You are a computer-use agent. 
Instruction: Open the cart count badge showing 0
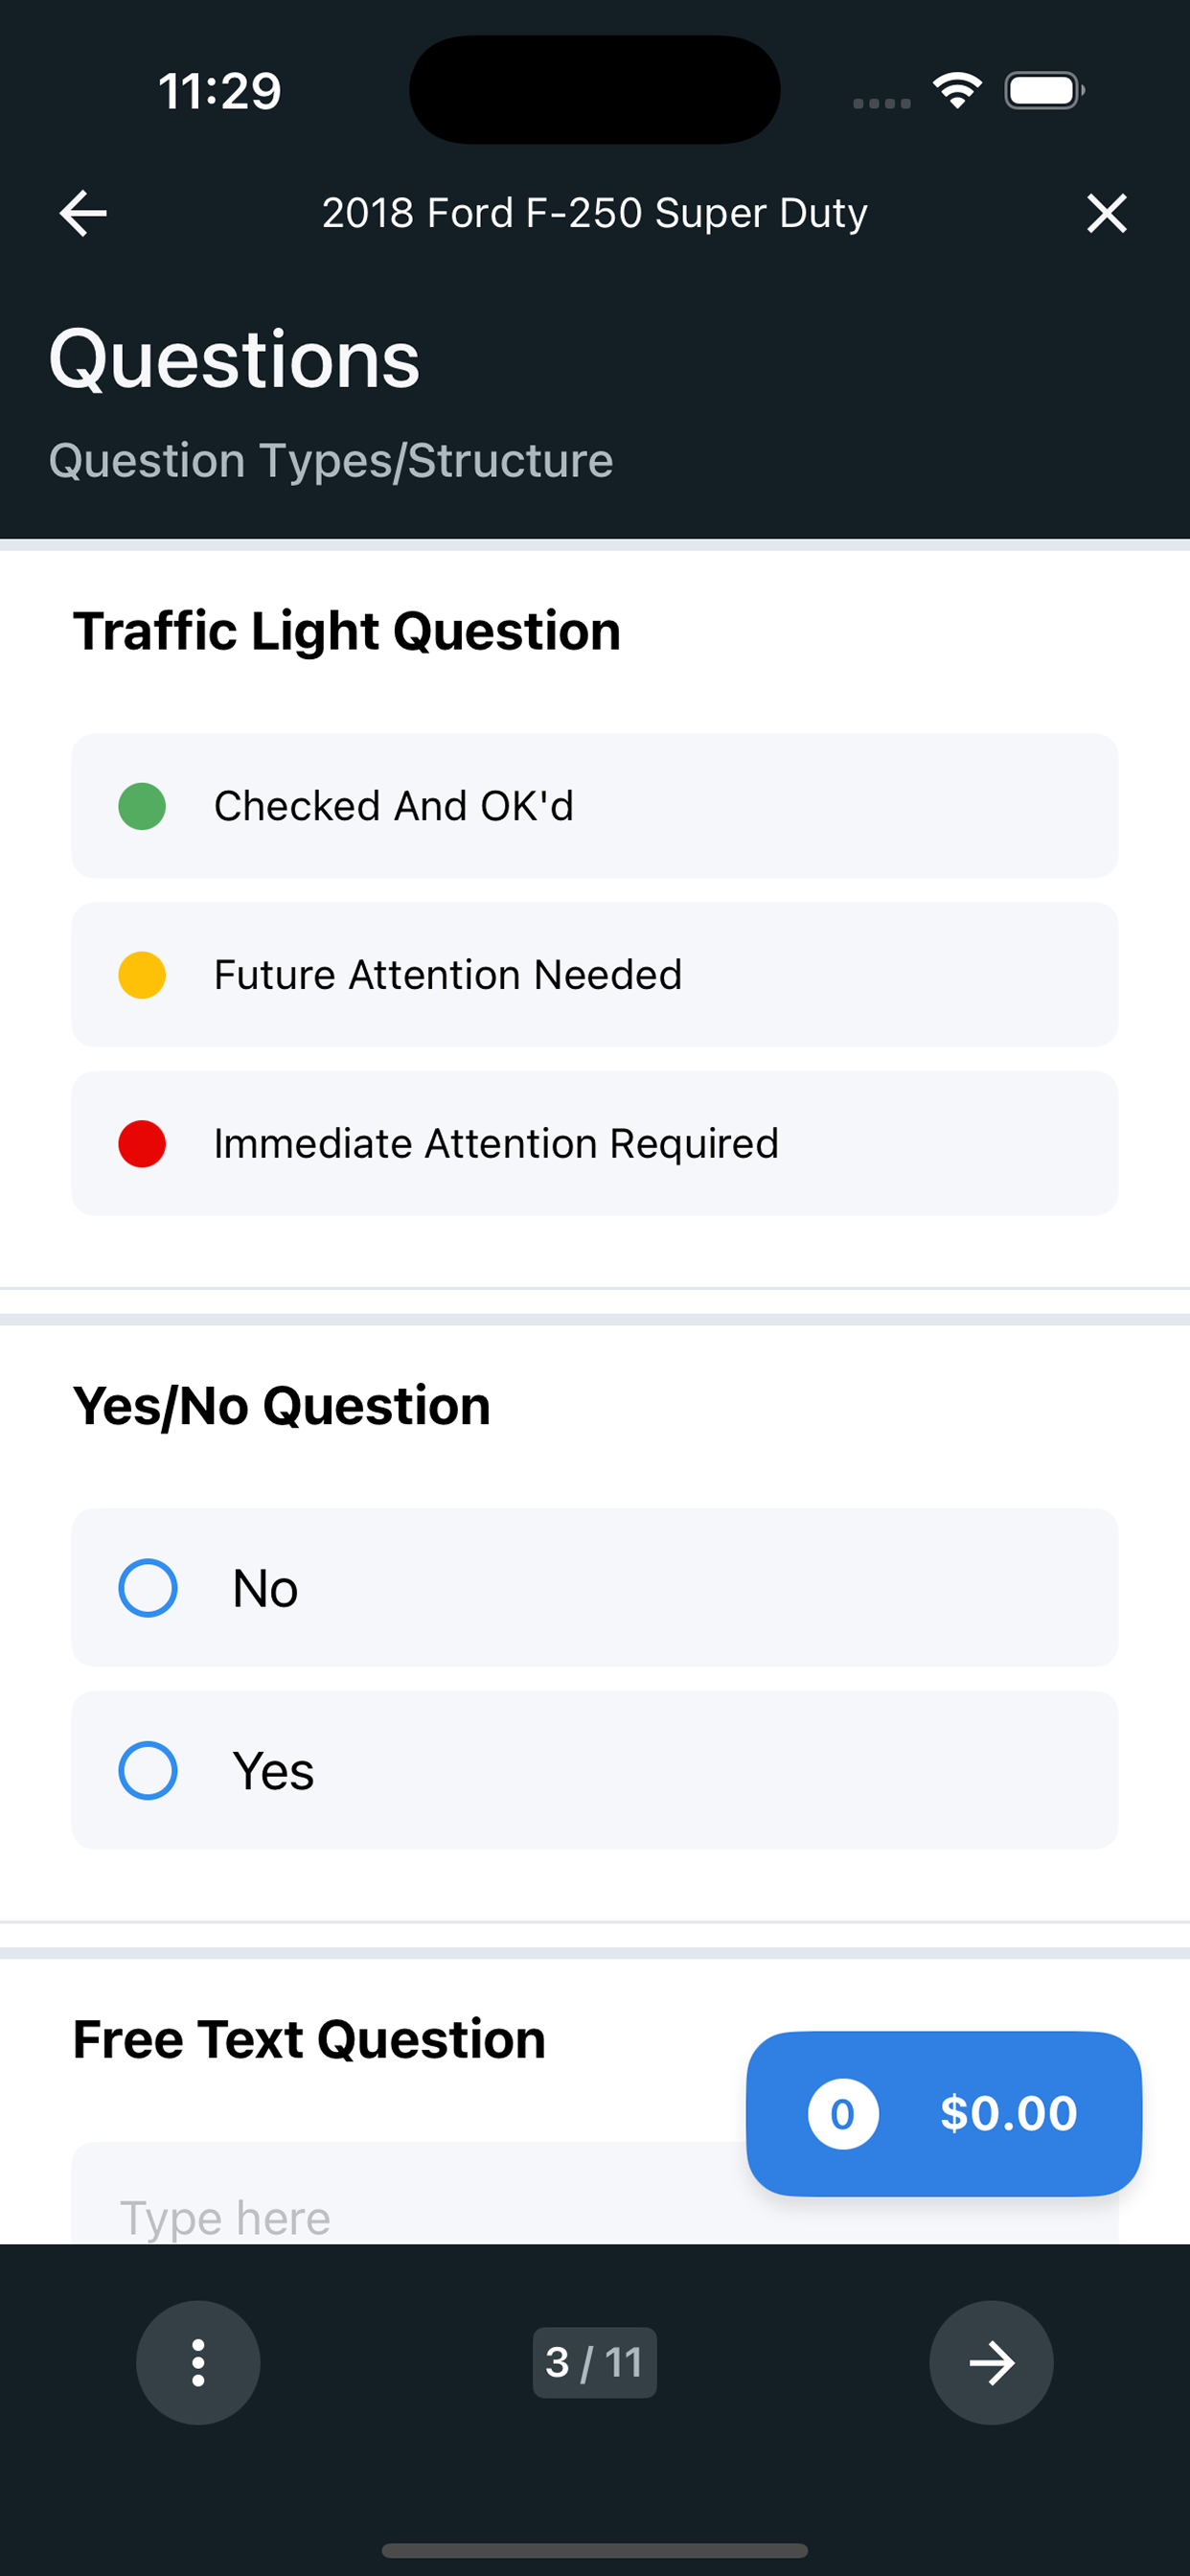(843, 2113)
